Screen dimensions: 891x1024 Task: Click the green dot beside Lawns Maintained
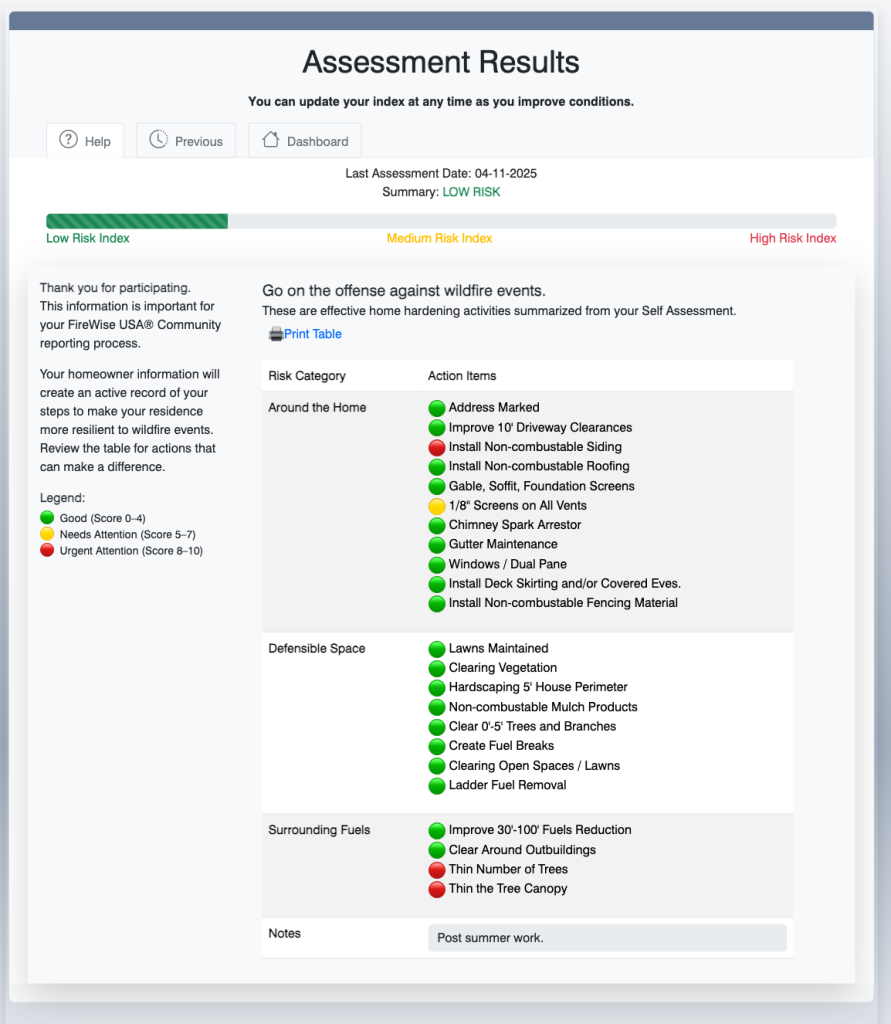[437, 649]
